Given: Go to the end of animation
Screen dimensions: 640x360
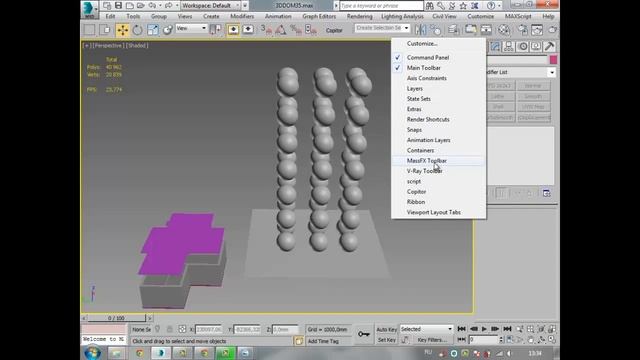Looking at the screenshot, I should (507, 329).
